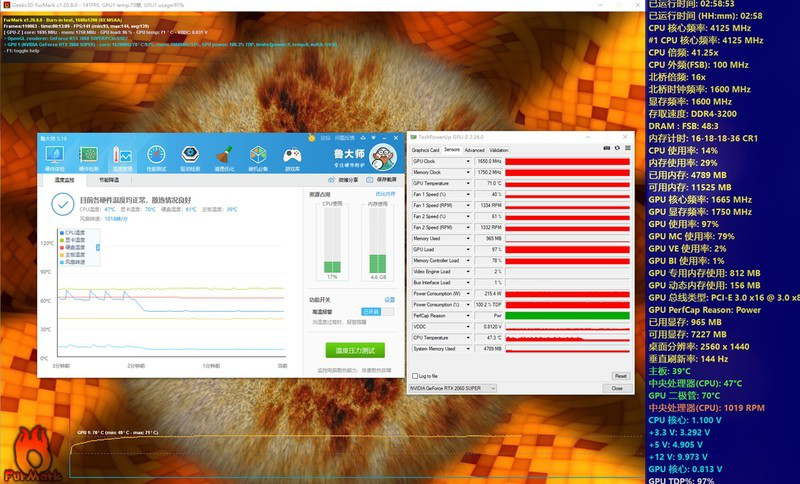800x484 pixels.
Task: Open the hardware overview icon in Ludashi
Action: pos(54,156)
